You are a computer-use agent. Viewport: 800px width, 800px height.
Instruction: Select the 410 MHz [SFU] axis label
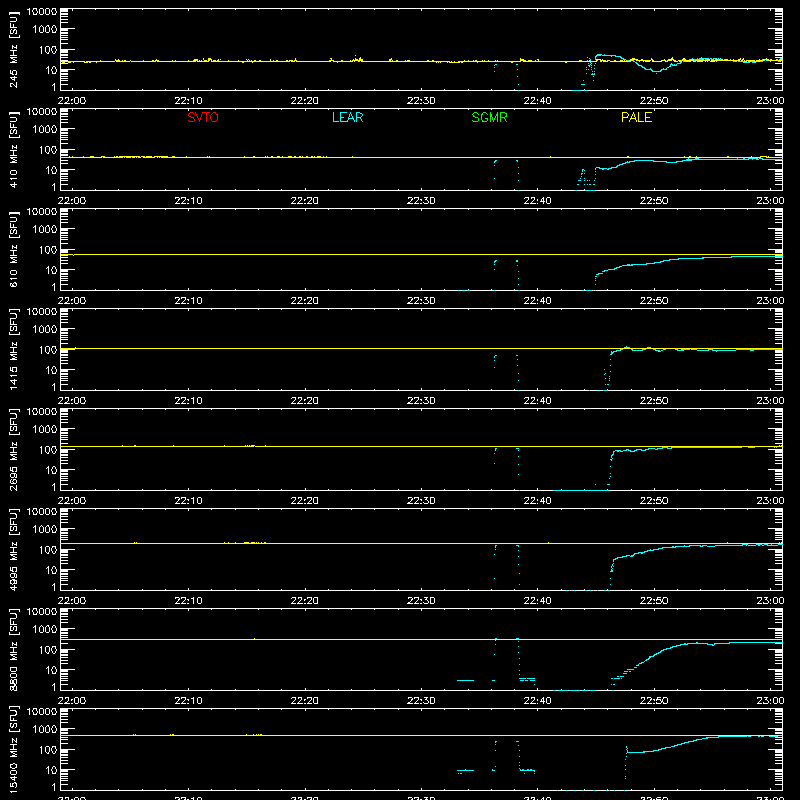click(14, 149)
